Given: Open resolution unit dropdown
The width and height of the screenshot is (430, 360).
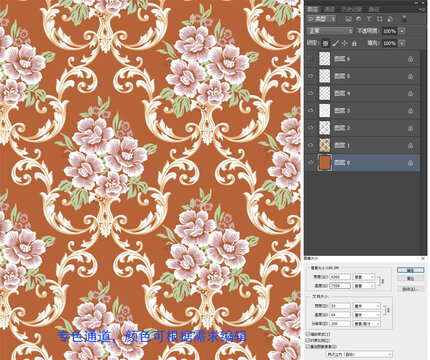Looking at the screenshot, I should click(367, 324).
